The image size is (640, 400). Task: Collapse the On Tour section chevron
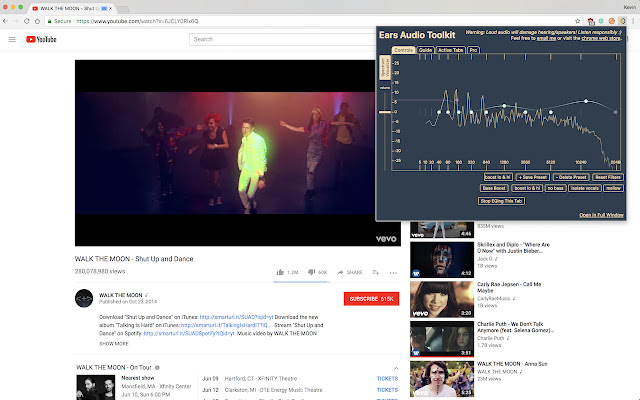coord(395,368)
